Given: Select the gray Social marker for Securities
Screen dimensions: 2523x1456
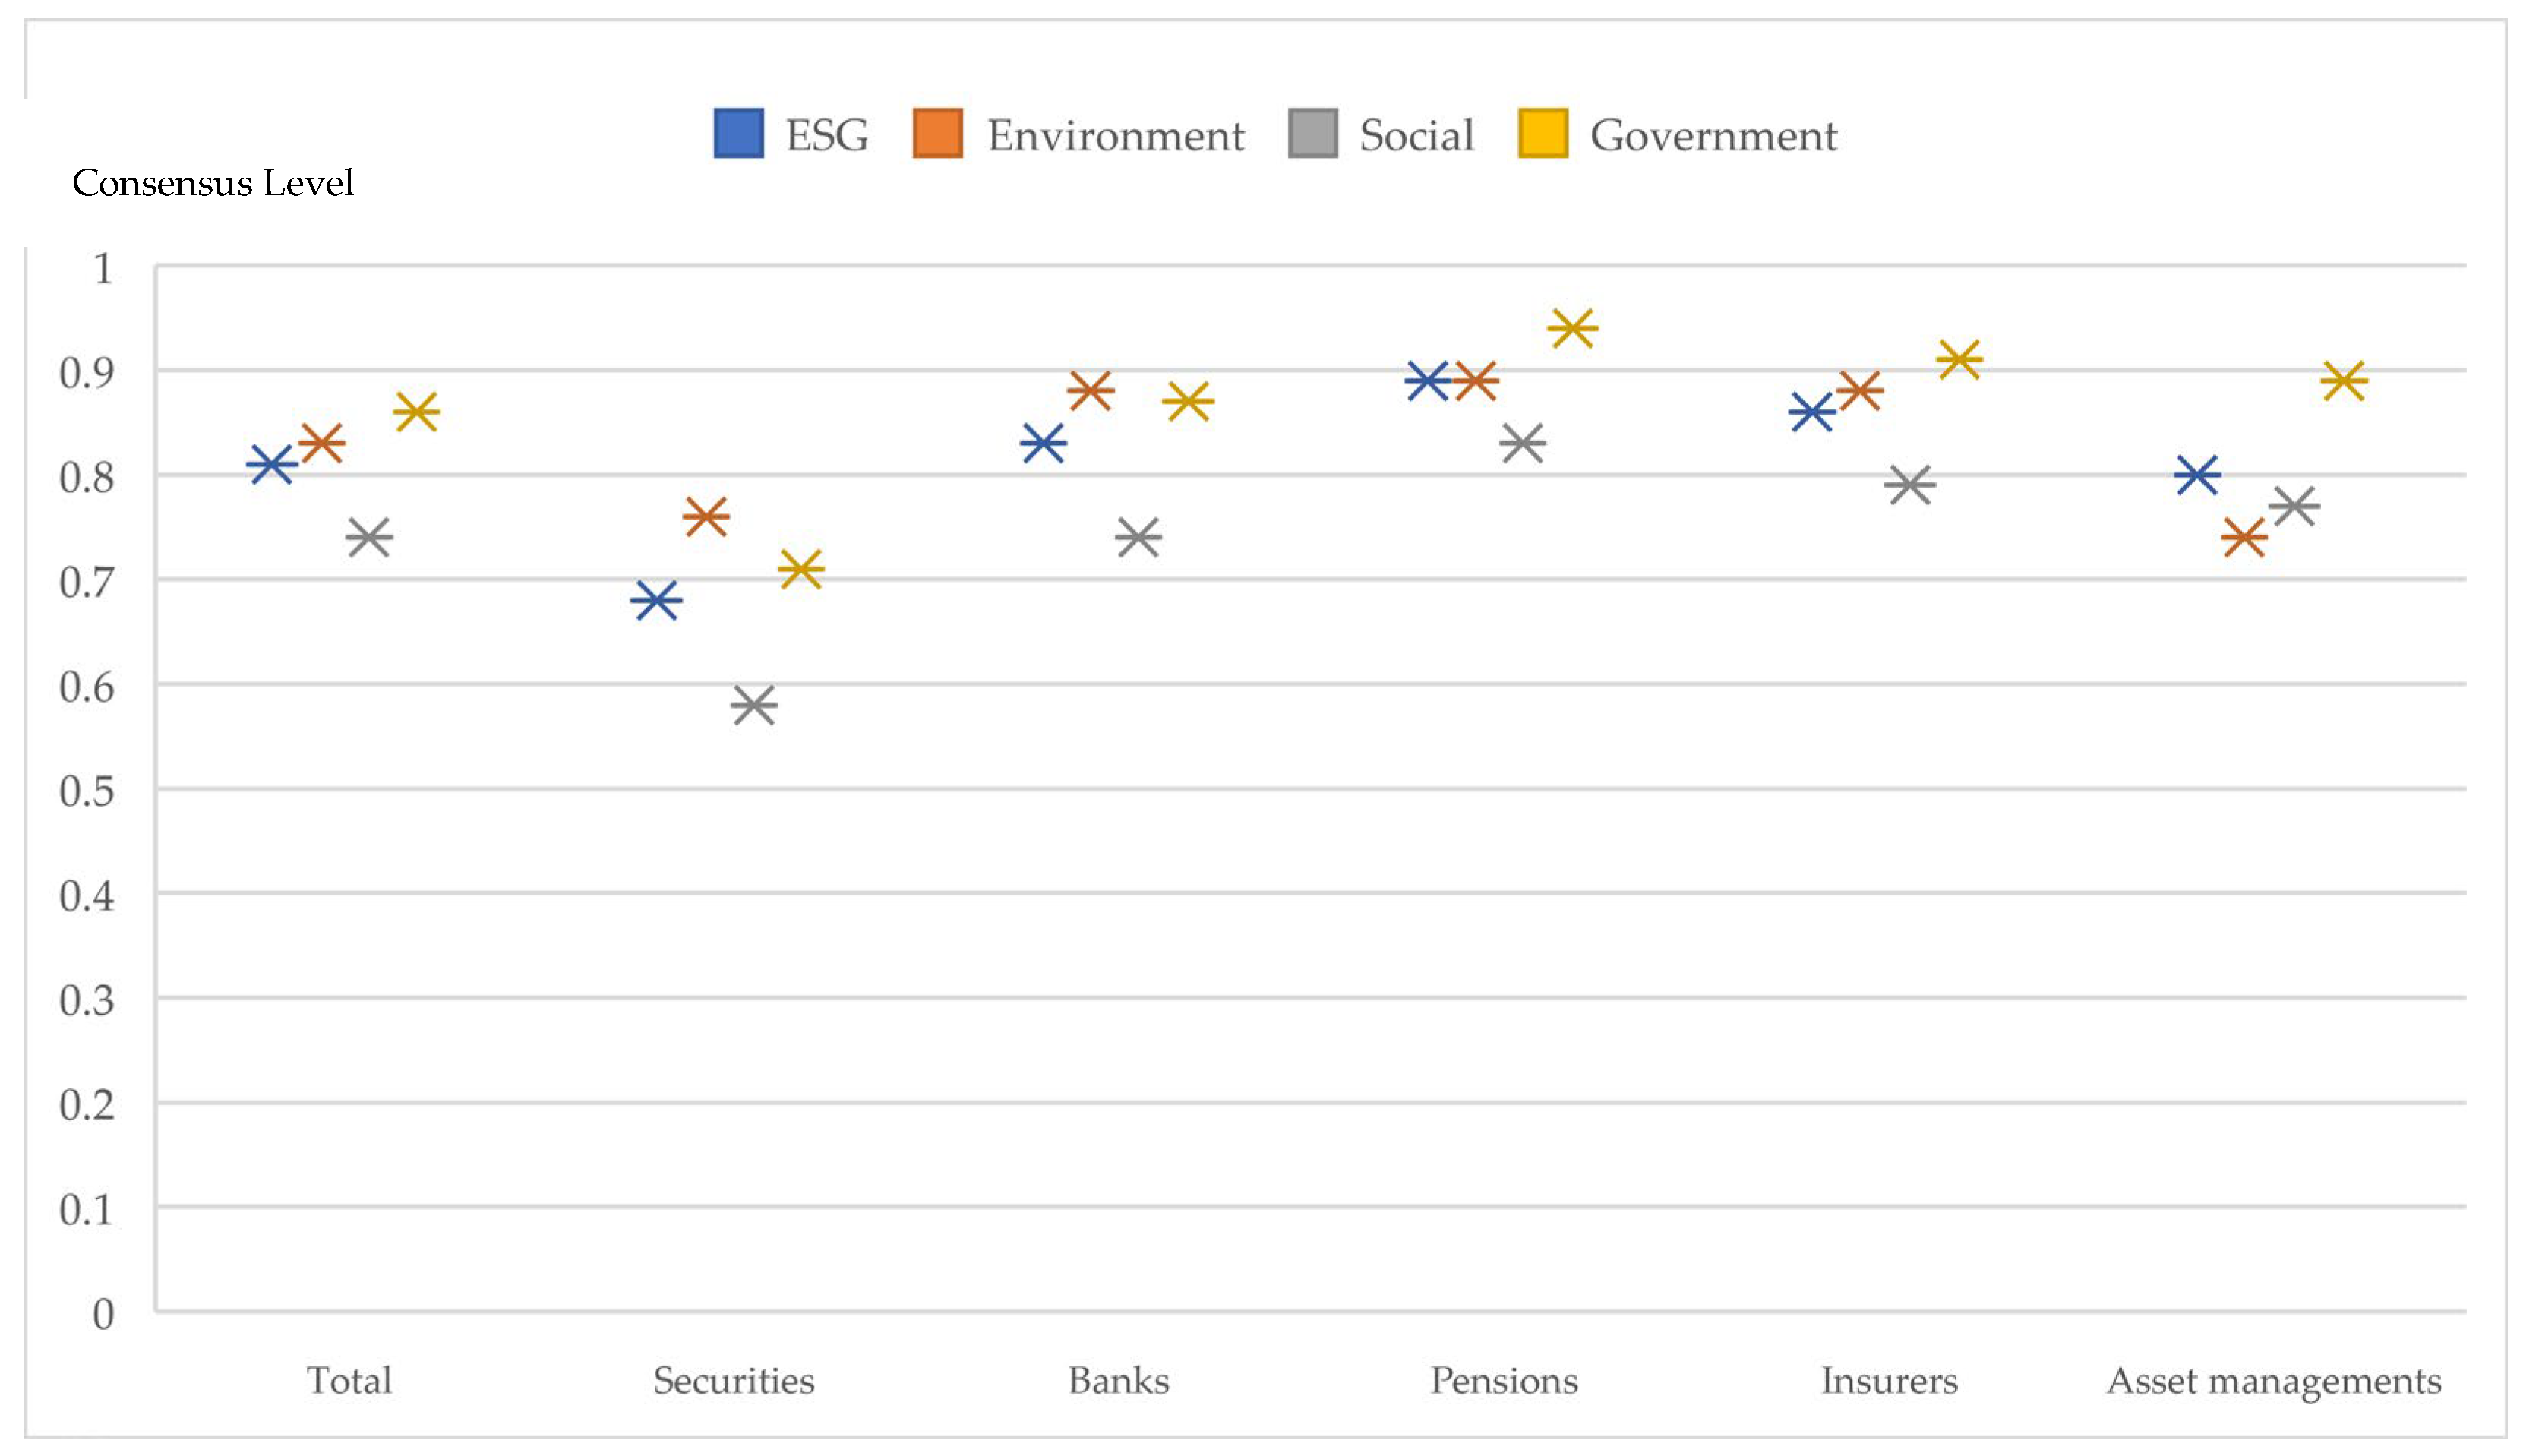Looking at the screenshot, I should 753,705.
